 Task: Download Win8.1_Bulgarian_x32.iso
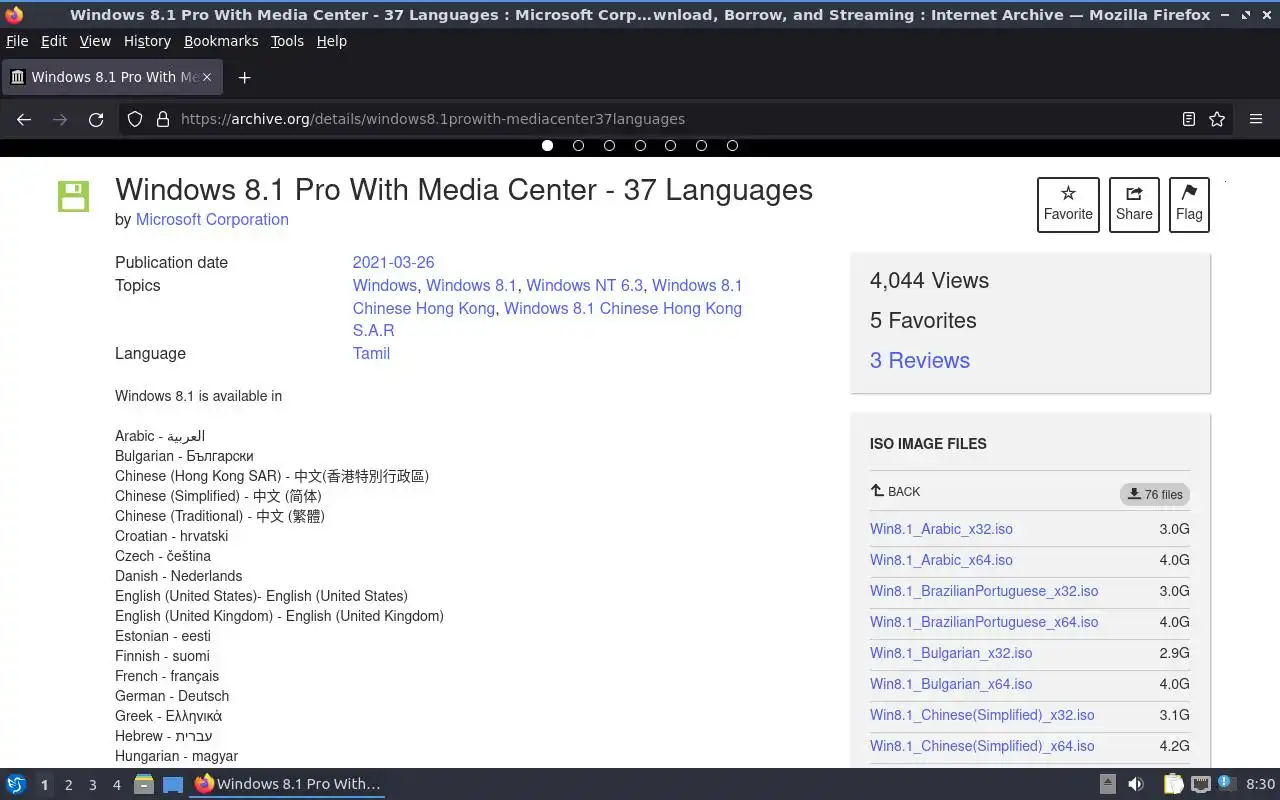coord(951,653)
